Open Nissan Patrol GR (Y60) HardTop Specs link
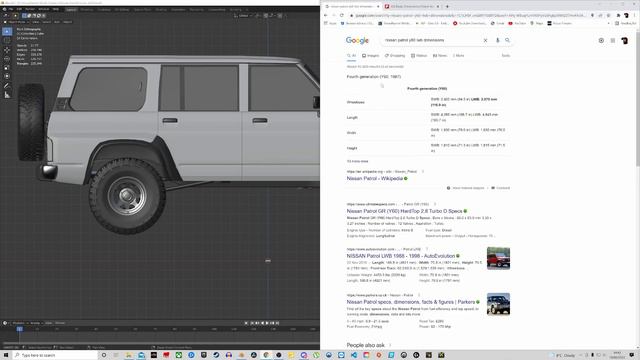The image size is (640, 360). point(404,211)
